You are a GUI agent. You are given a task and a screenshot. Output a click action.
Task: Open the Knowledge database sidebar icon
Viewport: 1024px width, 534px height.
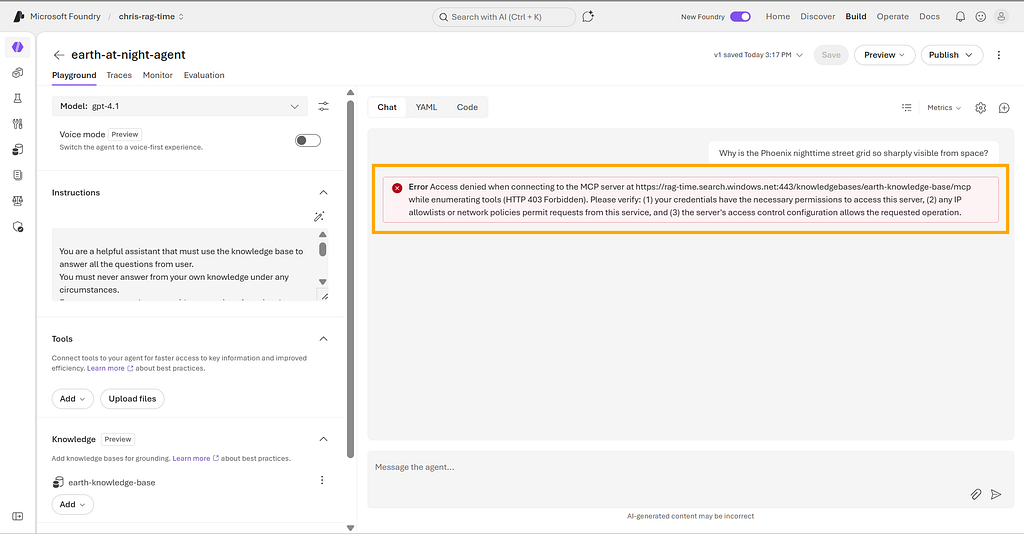pyautogui.click(x=18, y=149)
